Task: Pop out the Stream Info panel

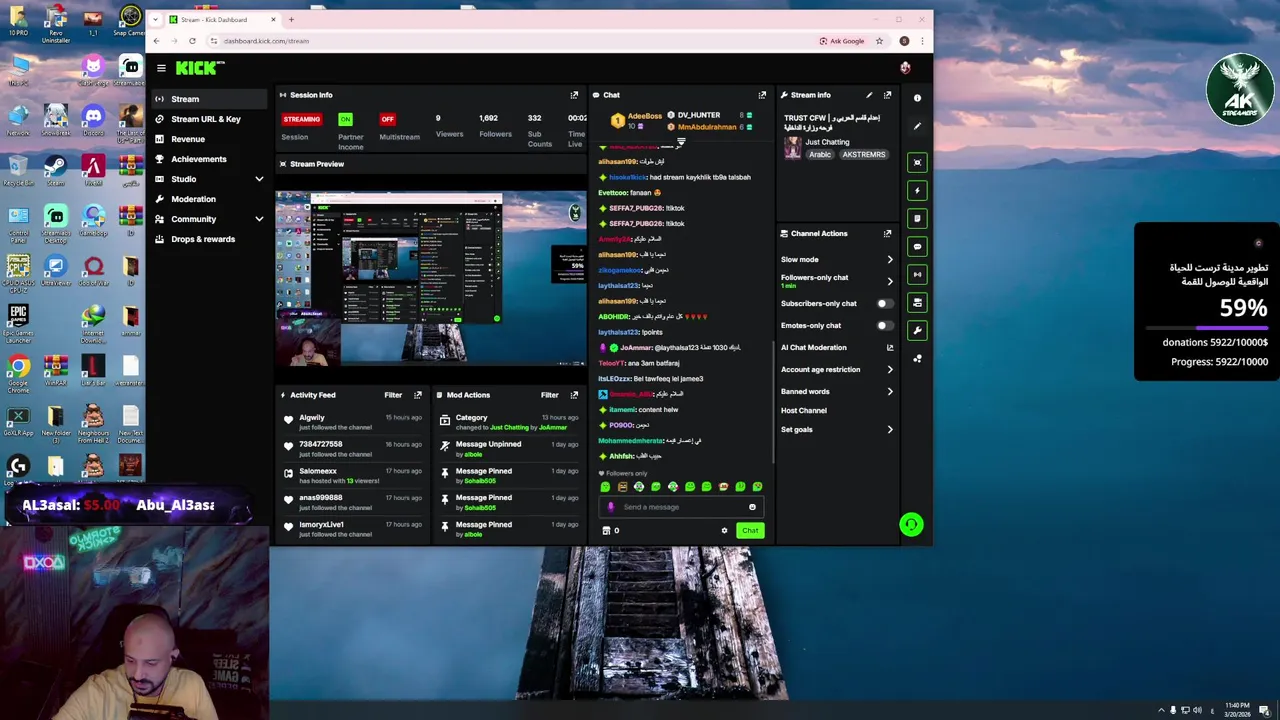Action: [887, 95]
